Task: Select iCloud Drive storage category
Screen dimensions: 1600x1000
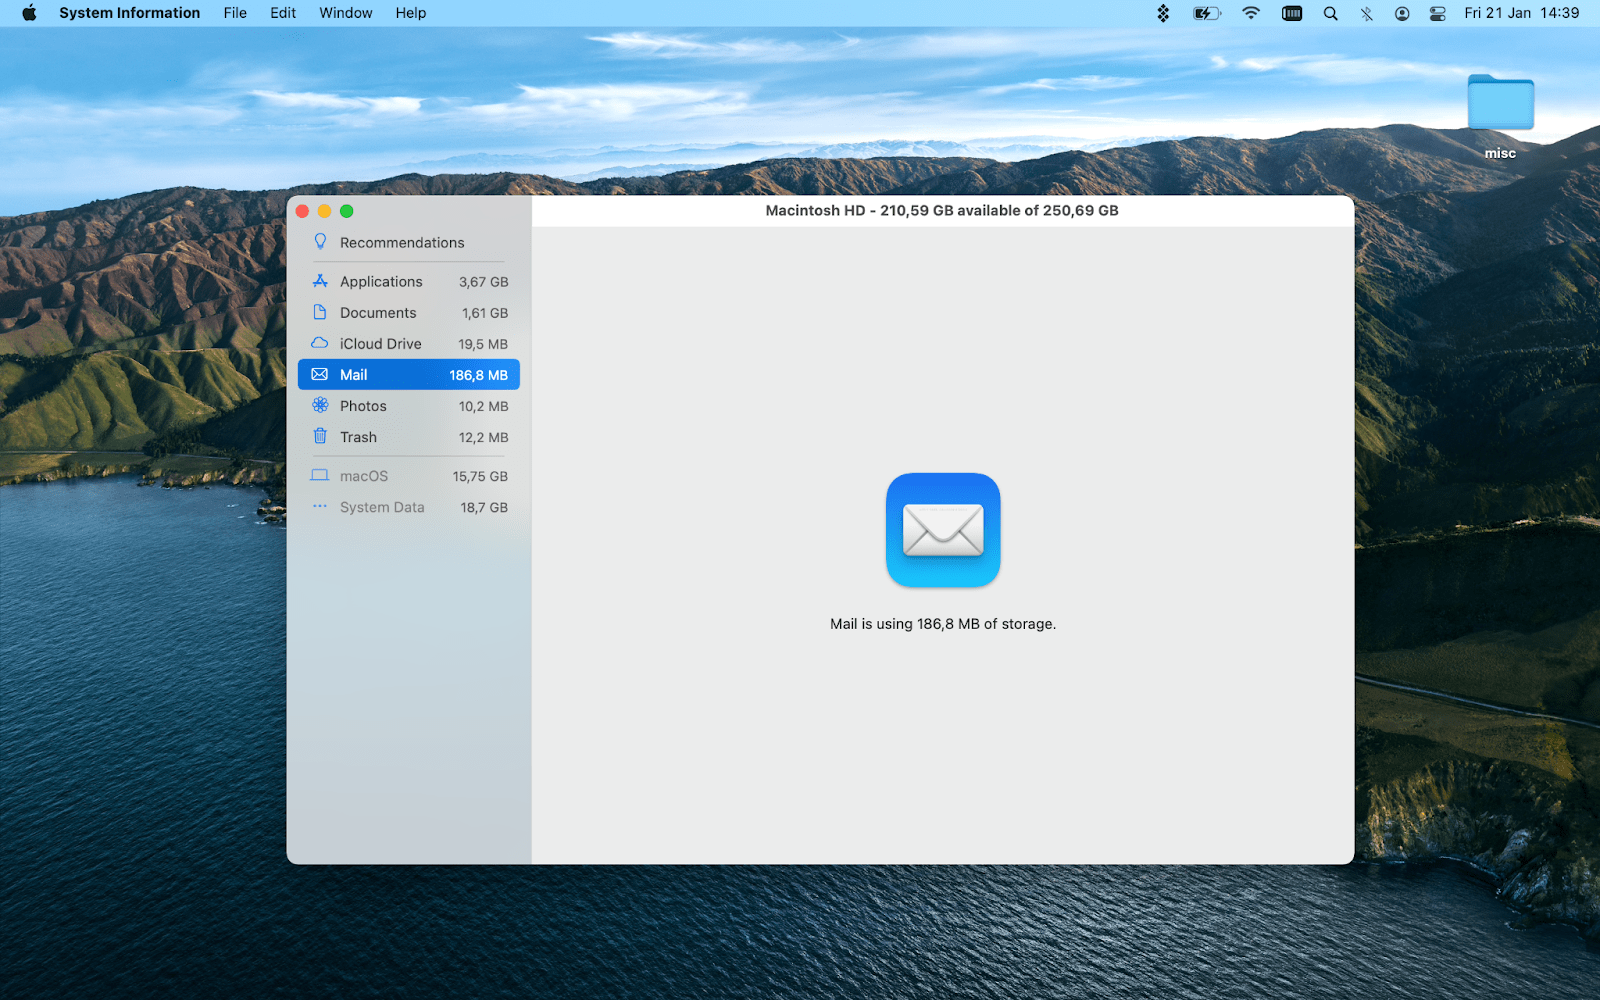Action: coord(409,344)
